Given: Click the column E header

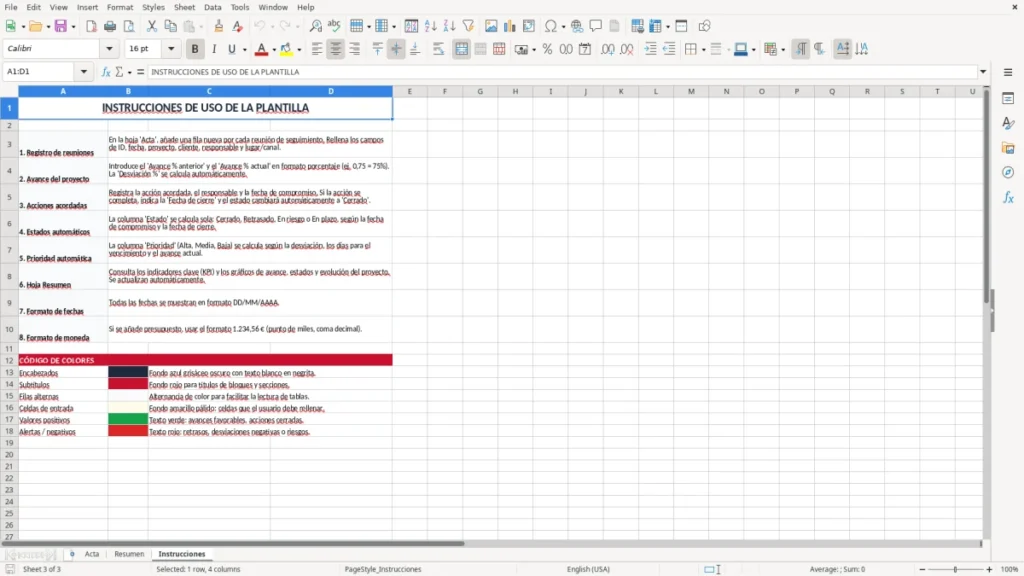Looking at the screenshot, I should coord(410,91).
